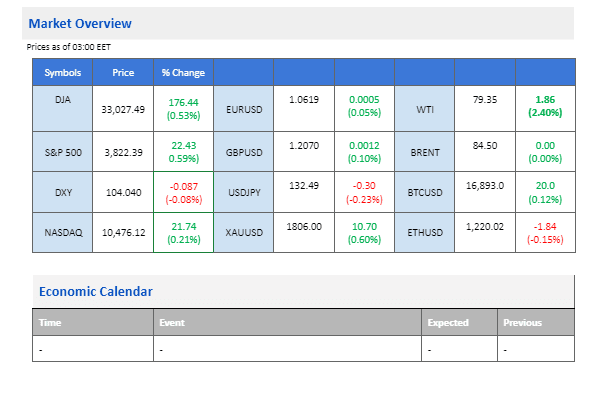Screen dimensions: 613x398
Task: Click the Symbols column header
Action: [x=63, y=73]
